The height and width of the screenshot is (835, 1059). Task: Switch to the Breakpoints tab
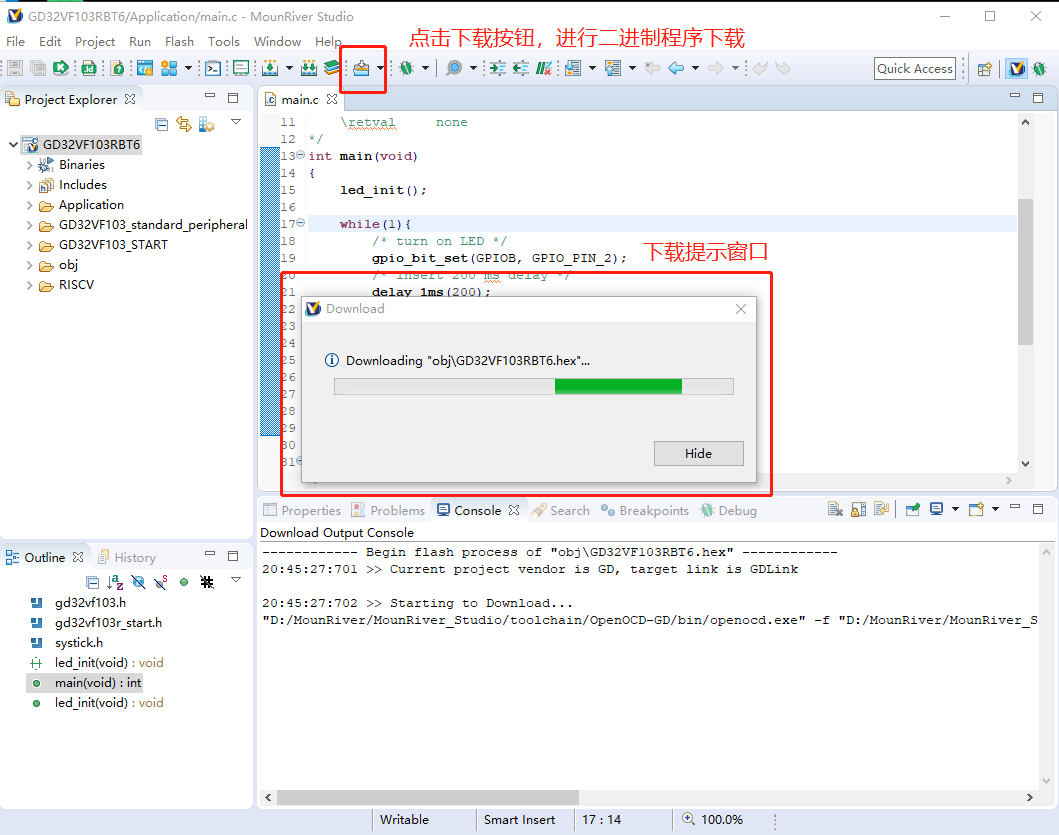pos(645,511)
